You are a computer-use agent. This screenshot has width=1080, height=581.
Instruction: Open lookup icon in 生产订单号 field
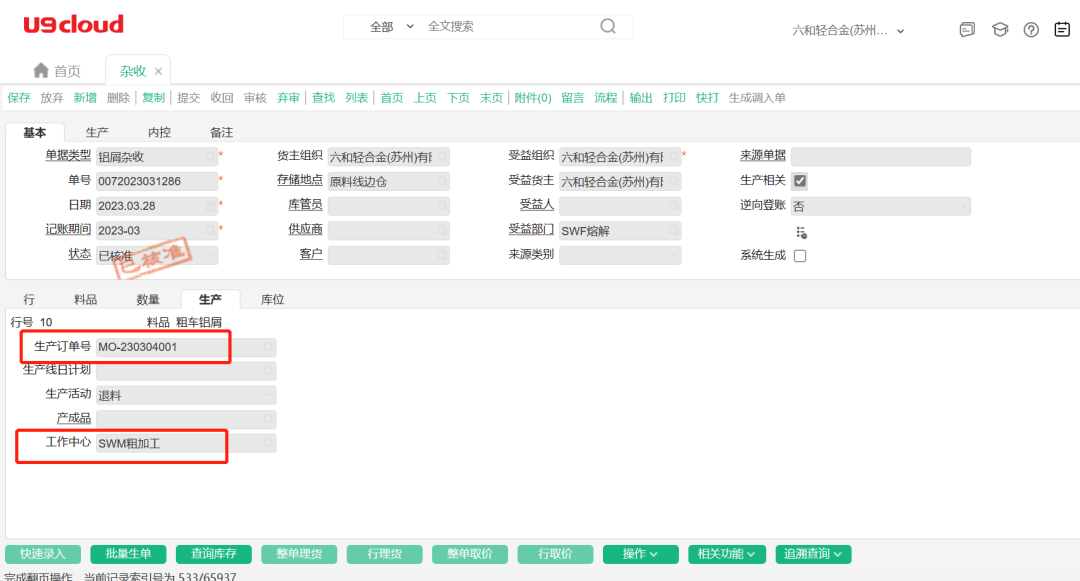click(268, 347)
